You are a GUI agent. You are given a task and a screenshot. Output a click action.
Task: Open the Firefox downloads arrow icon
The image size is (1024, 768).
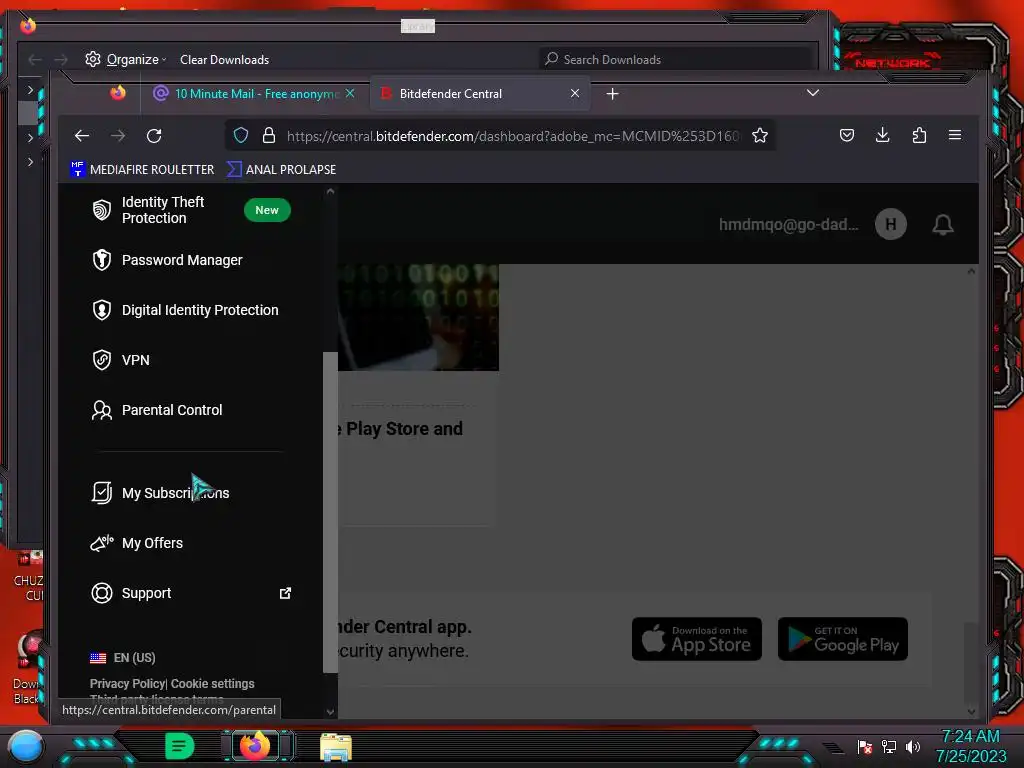[882, 135]
